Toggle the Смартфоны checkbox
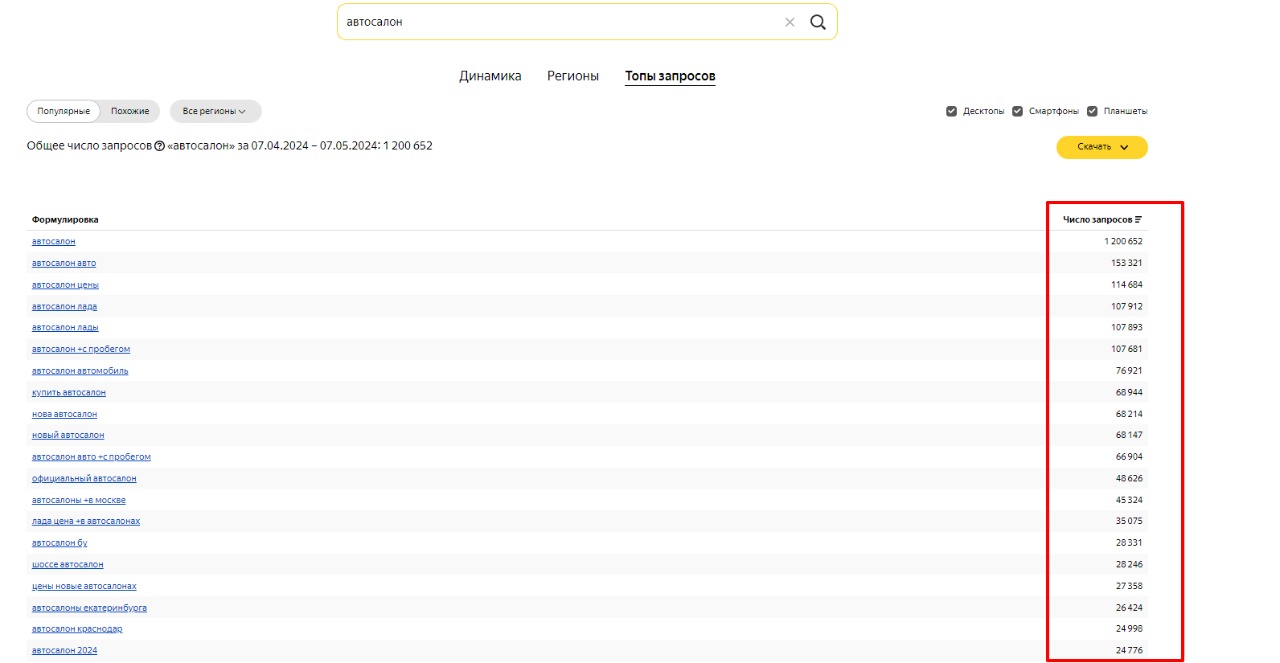Image resolution: width=1280 pixels, height=663 pixels. tap(1017, 111)
